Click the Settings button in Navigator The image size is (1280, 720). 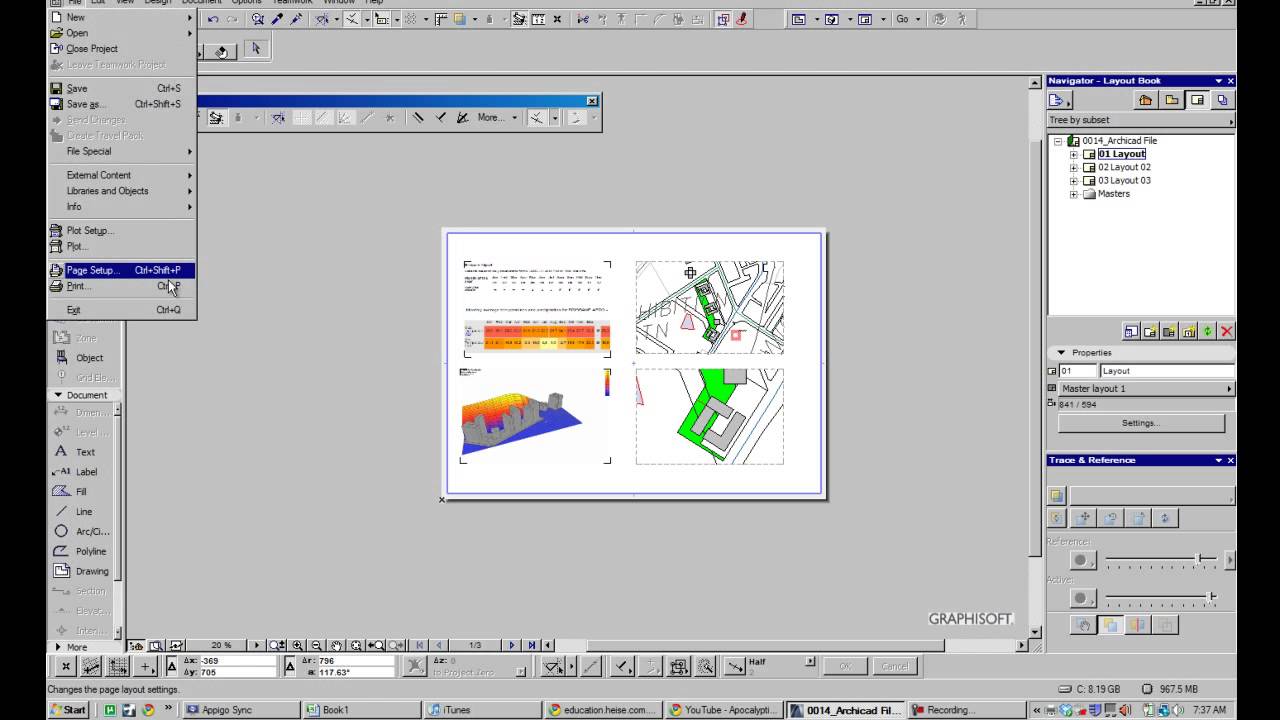pos(1140,423)
